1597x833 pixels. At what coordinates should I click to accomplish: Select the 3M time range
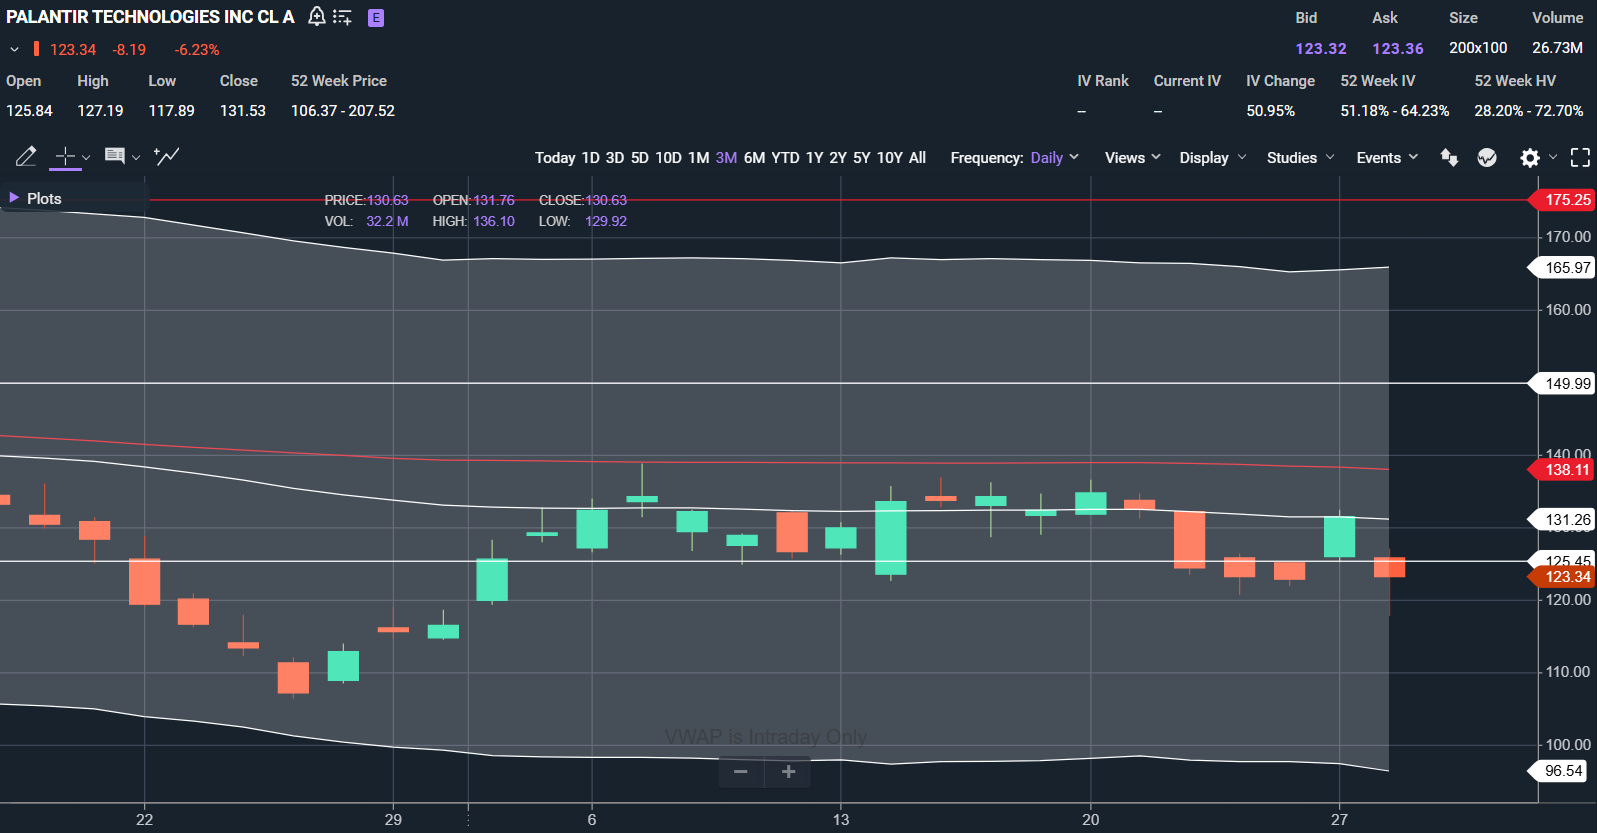(x=727, y=158)
